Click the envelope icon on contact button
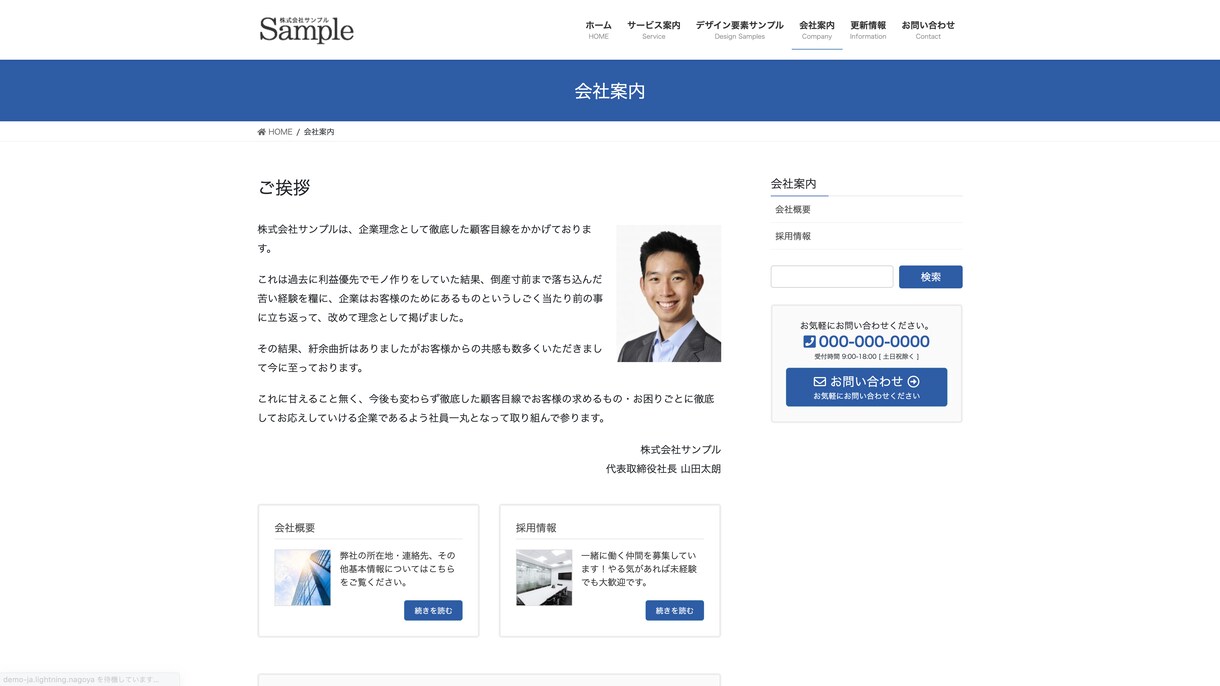Screen dimensions: 1220x686 coord(819,381)
